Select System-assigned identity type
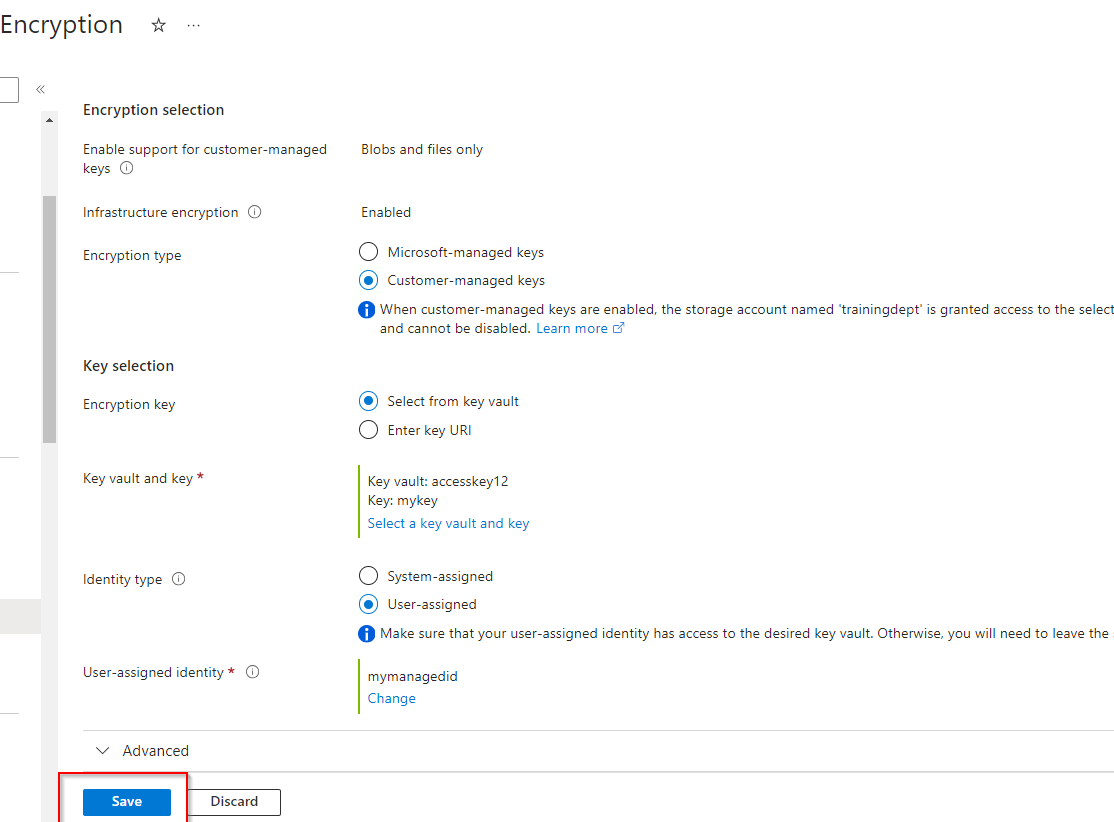 tap(368, 575)
